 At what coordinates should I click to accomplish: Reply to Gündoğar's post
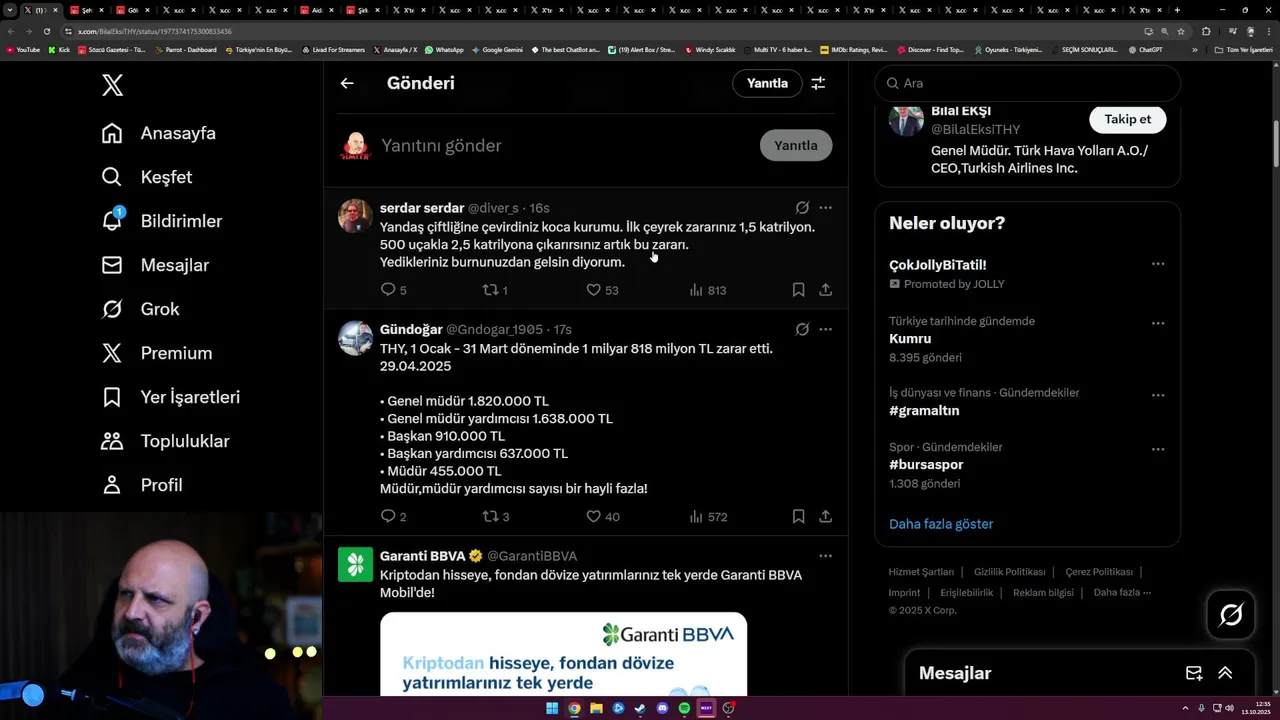[394, 517]
